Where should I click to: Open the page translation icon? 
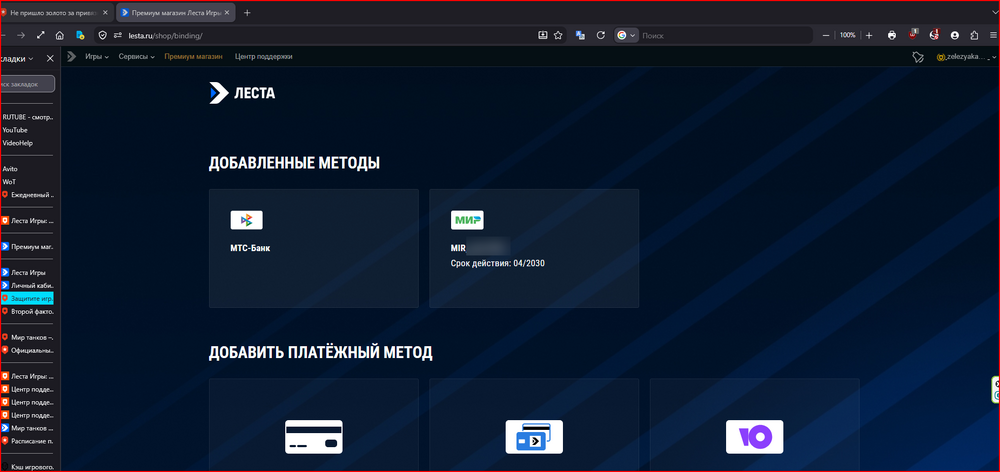tap(580, 36)
